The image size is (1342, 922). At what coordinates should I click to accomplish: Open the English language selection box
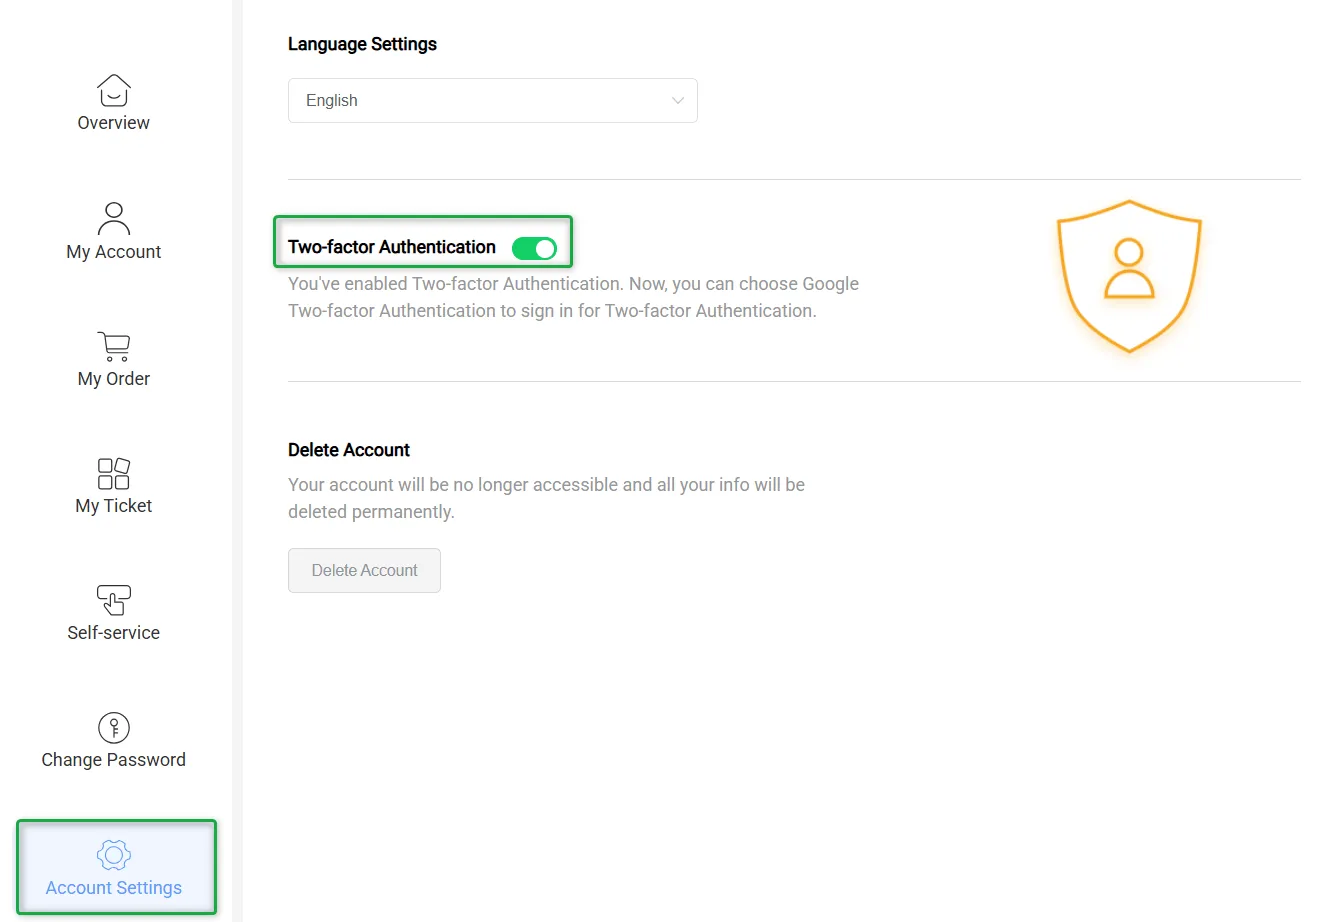[x=480, y=101]
